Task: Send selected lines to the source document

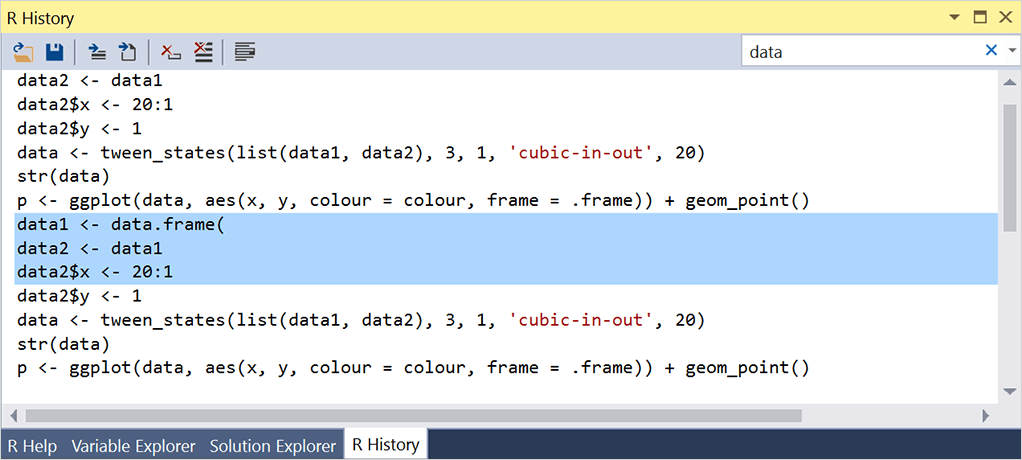Action: [x=127, y=51]
